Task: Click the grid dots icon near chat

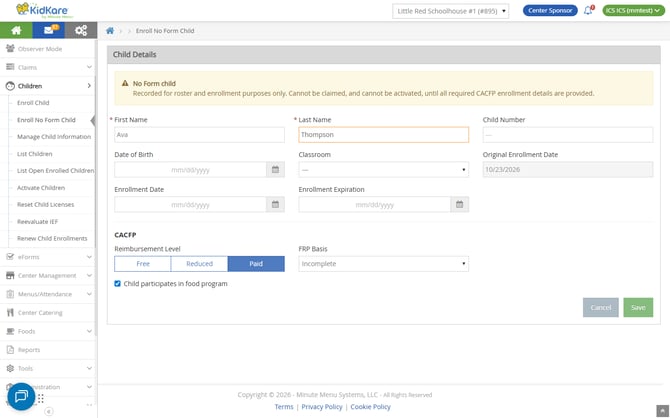Action: point(41,399)
